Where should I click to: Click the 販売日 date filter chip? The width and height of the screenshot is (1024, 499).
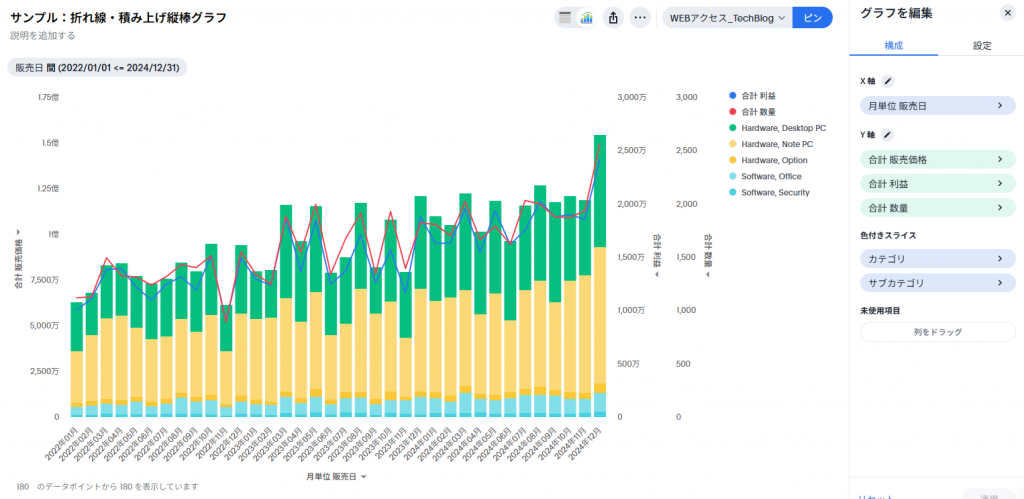98,67
